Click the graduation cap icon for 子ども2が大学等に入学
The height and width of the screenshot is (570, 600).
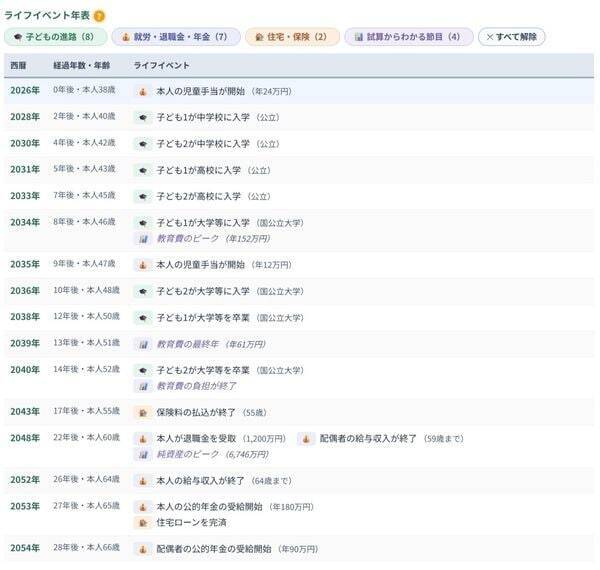(143, 292)
